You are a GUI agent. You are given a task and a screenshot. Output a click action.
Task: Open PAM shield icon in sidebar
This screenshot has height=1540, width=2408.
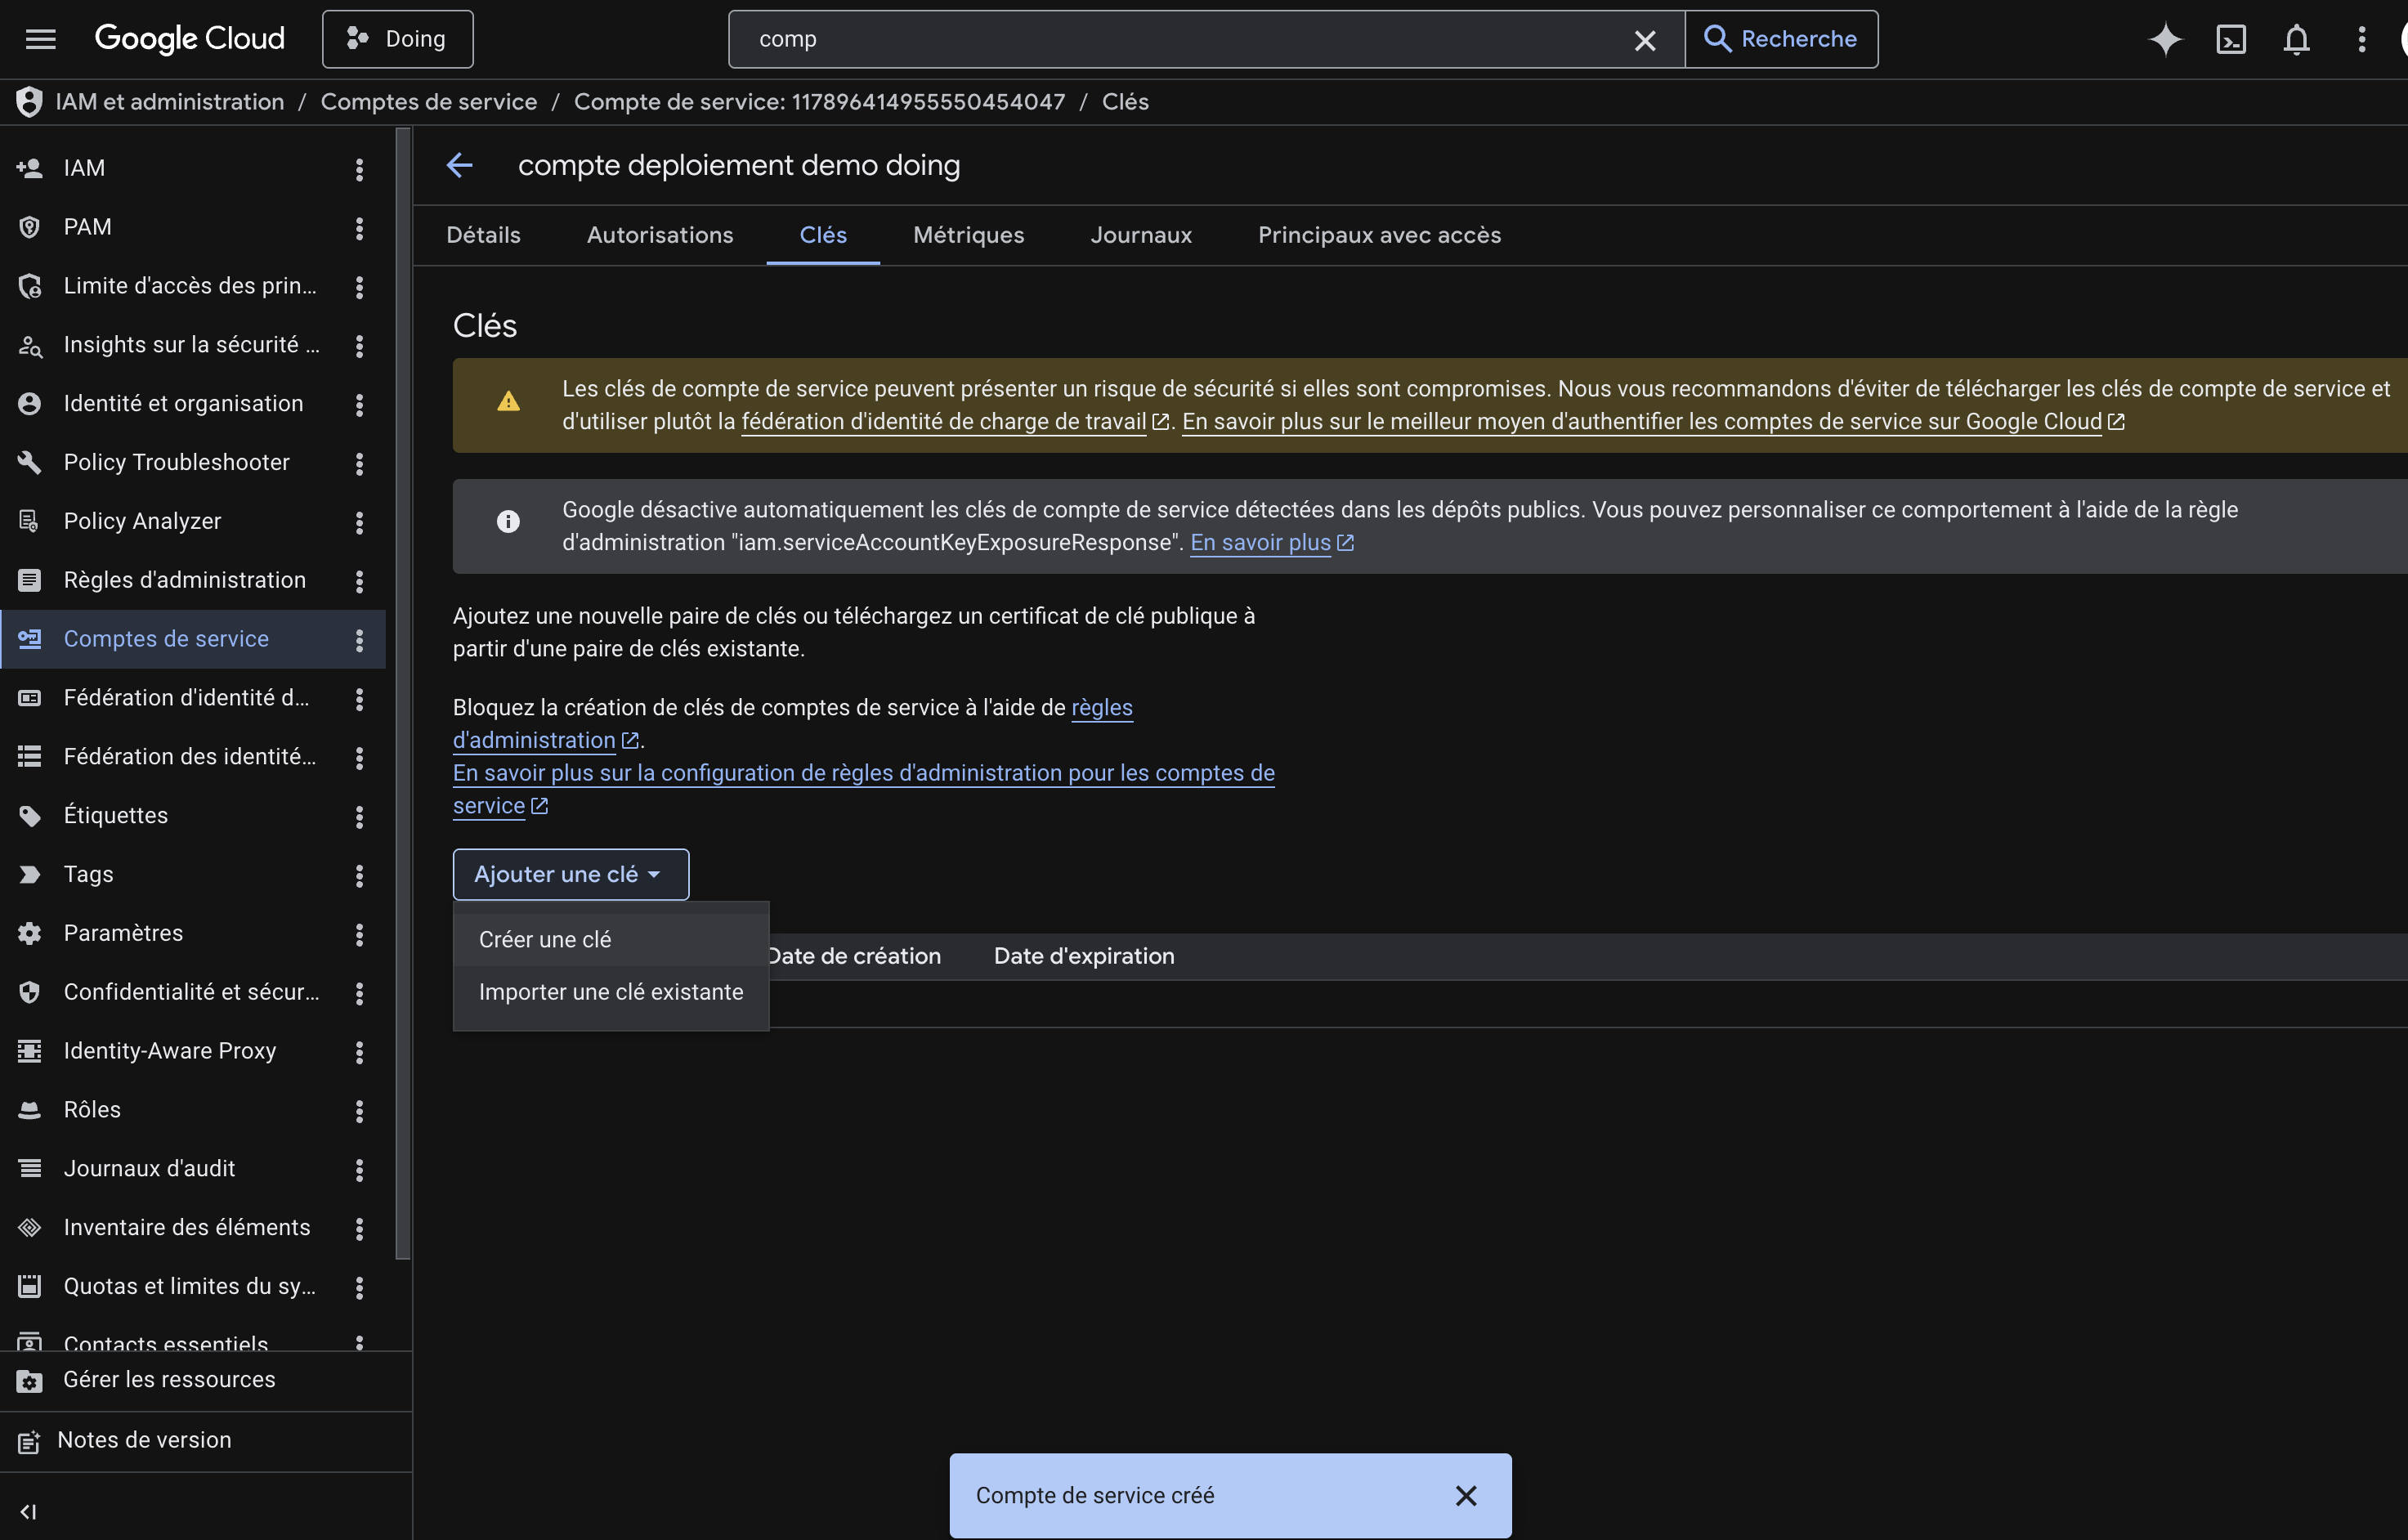[30, 227]
